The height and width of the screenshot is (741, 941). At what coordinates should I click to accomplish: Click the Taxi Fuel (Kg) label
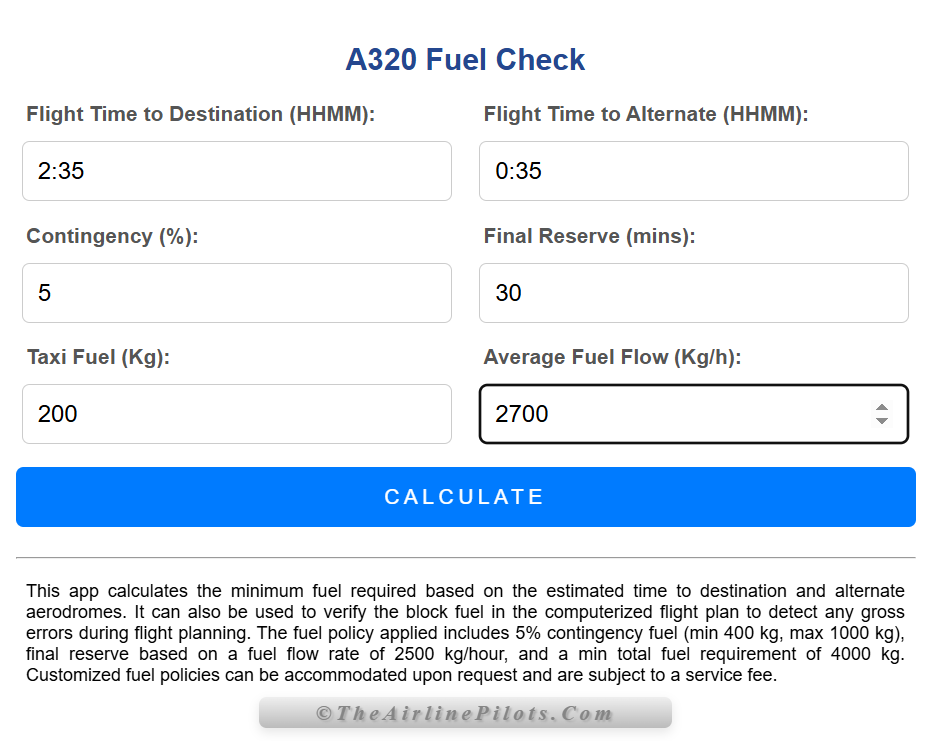coord(98,357)
